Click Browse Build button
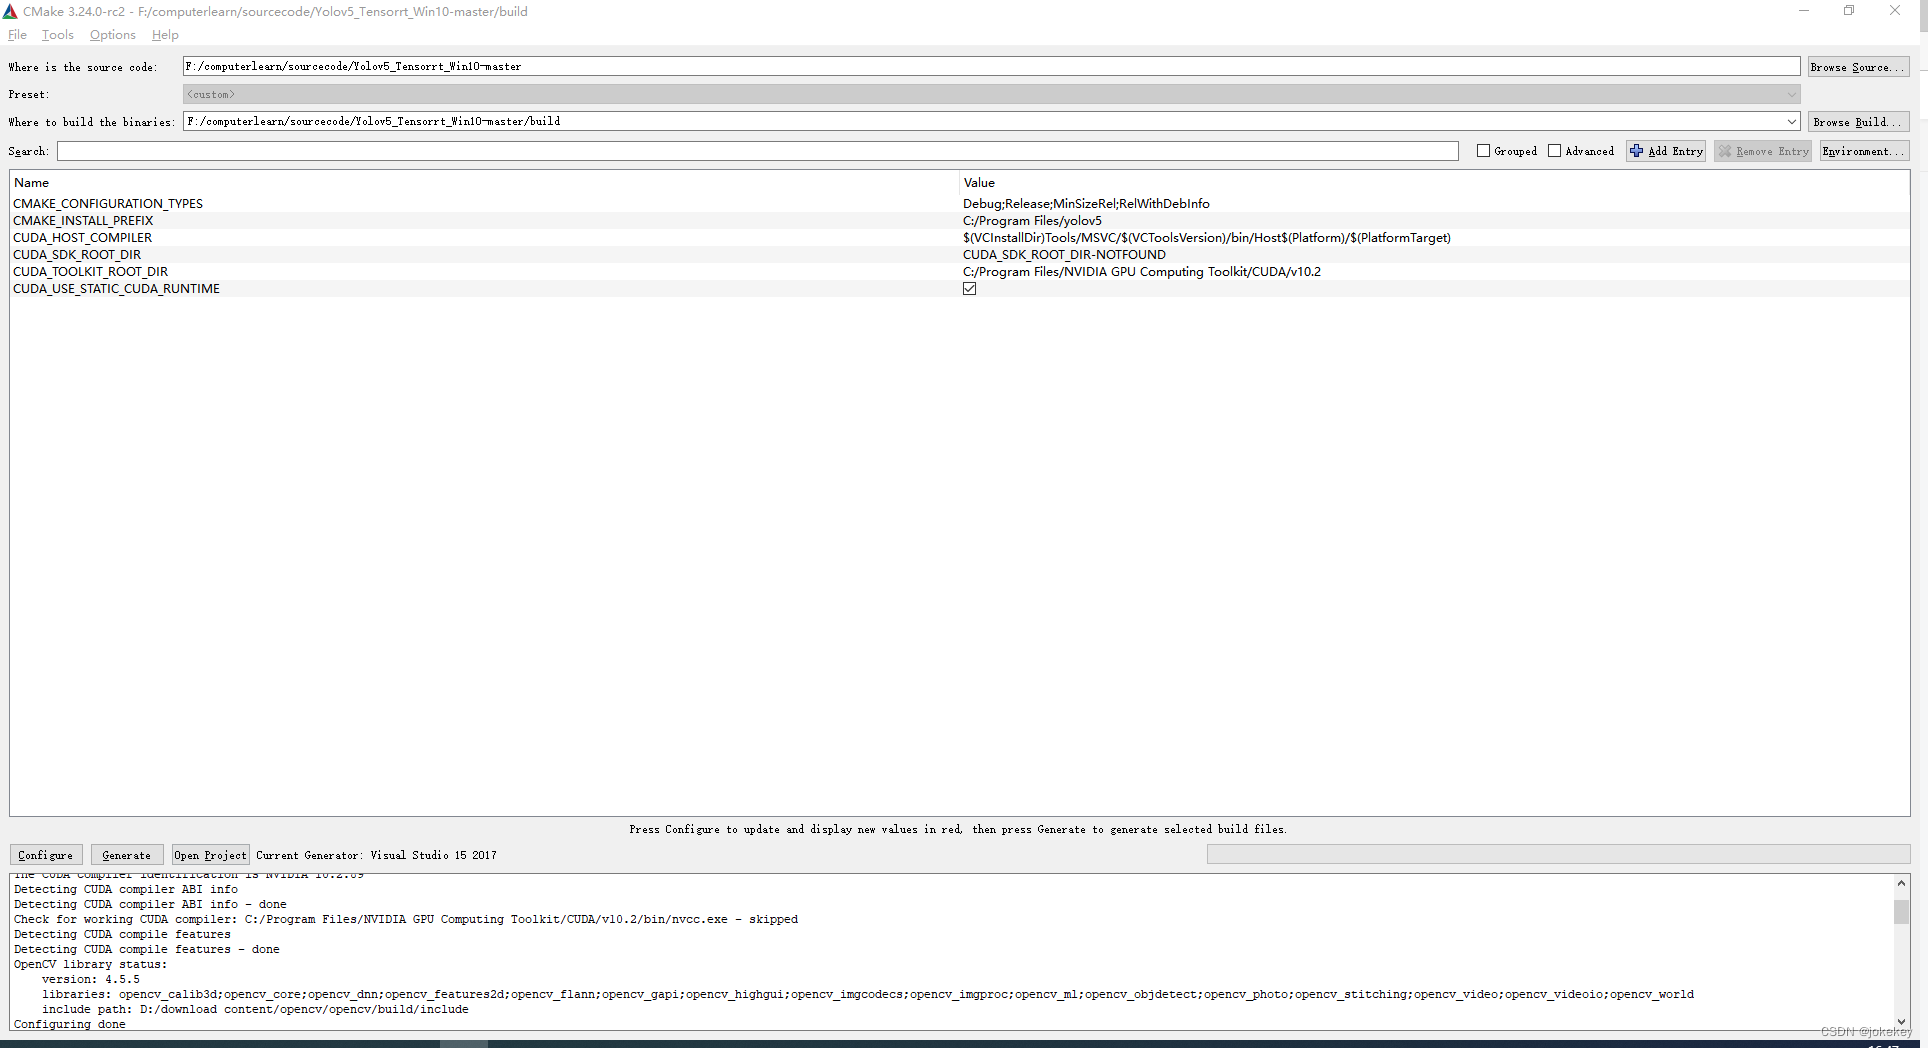 [x=1856, y=121]
